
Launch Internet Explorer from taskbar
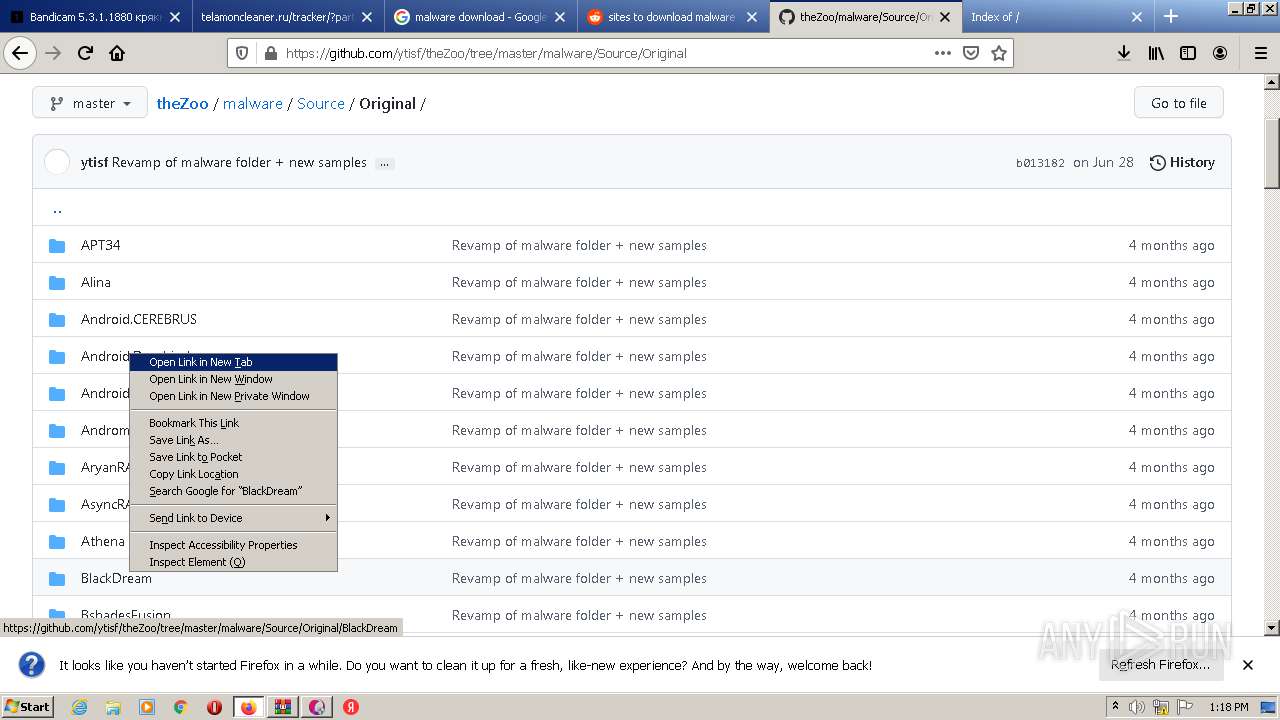[79, 707]
